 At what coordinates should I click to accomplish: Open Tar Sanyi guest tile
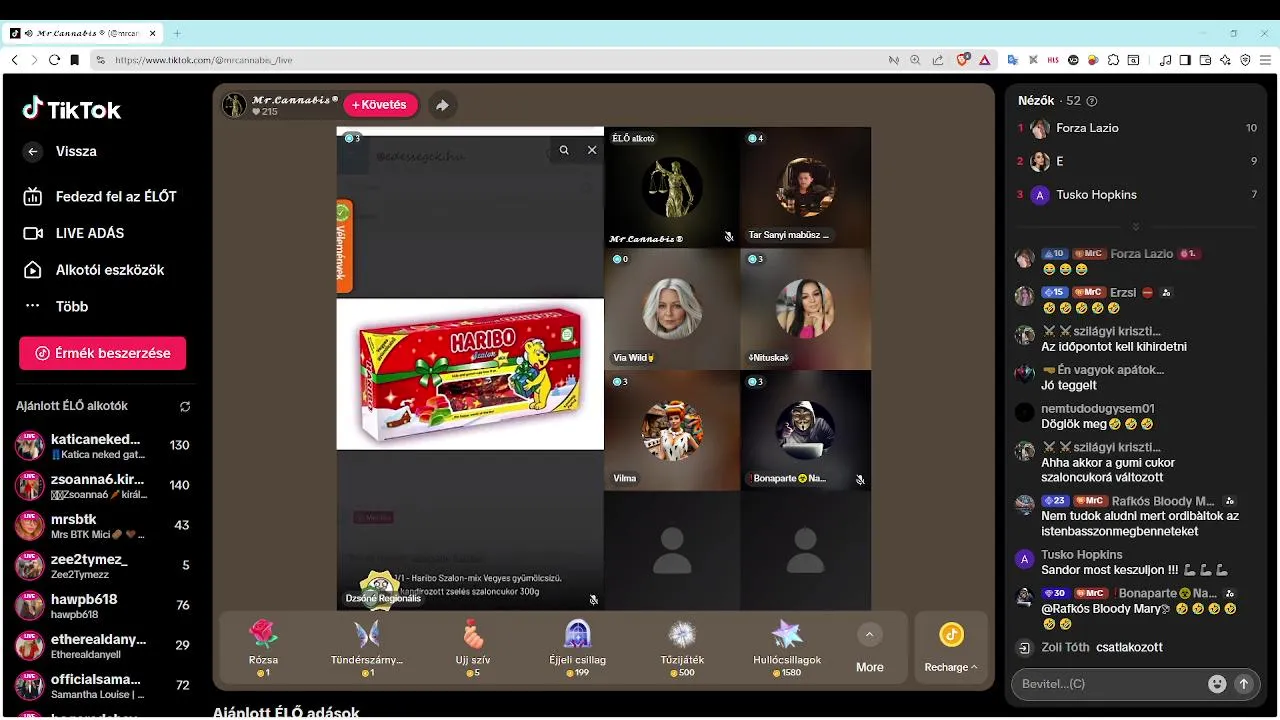pos(805,187)
